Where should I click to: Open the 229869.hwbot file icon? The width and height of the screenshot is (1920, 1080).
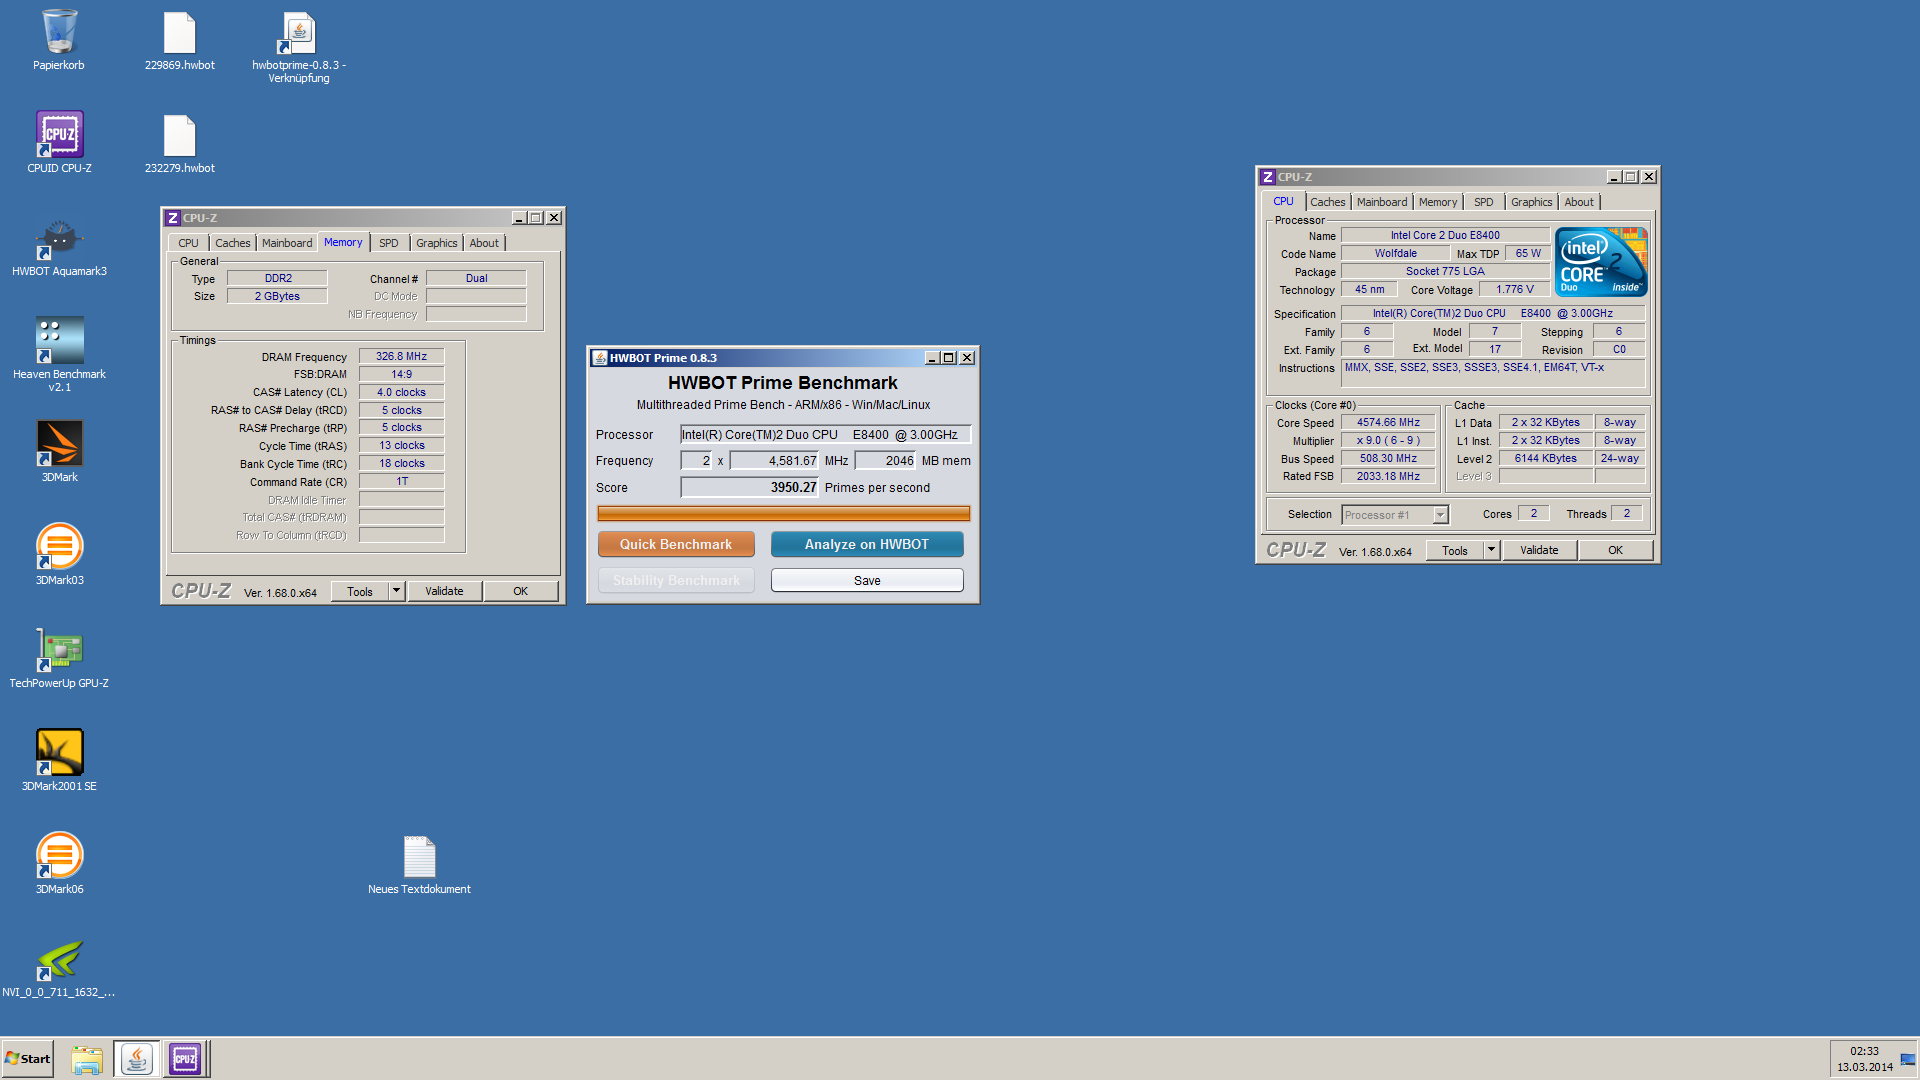(x=179, y=40)
